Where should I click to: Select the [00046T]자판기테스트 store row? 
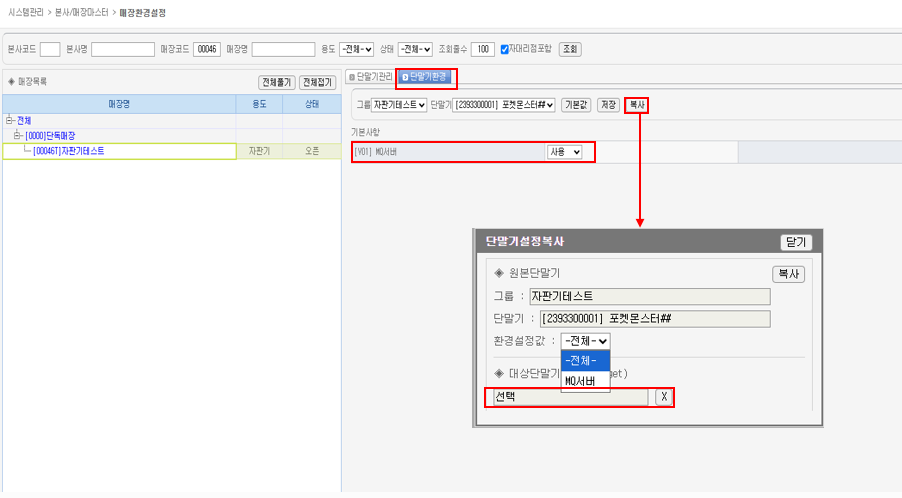point(68,151)
